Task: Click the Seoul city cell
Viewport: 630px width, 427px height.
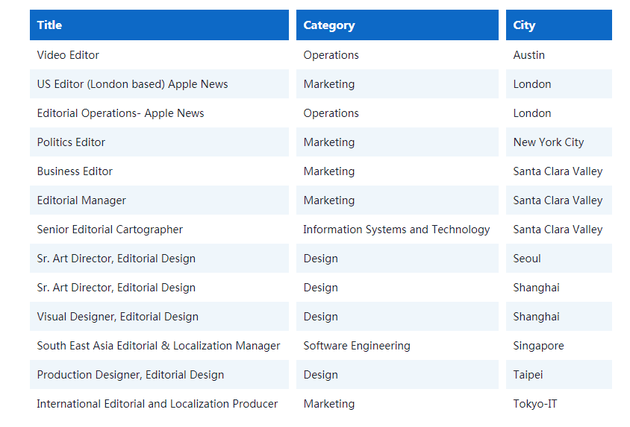Action: [x=527, y=258]
